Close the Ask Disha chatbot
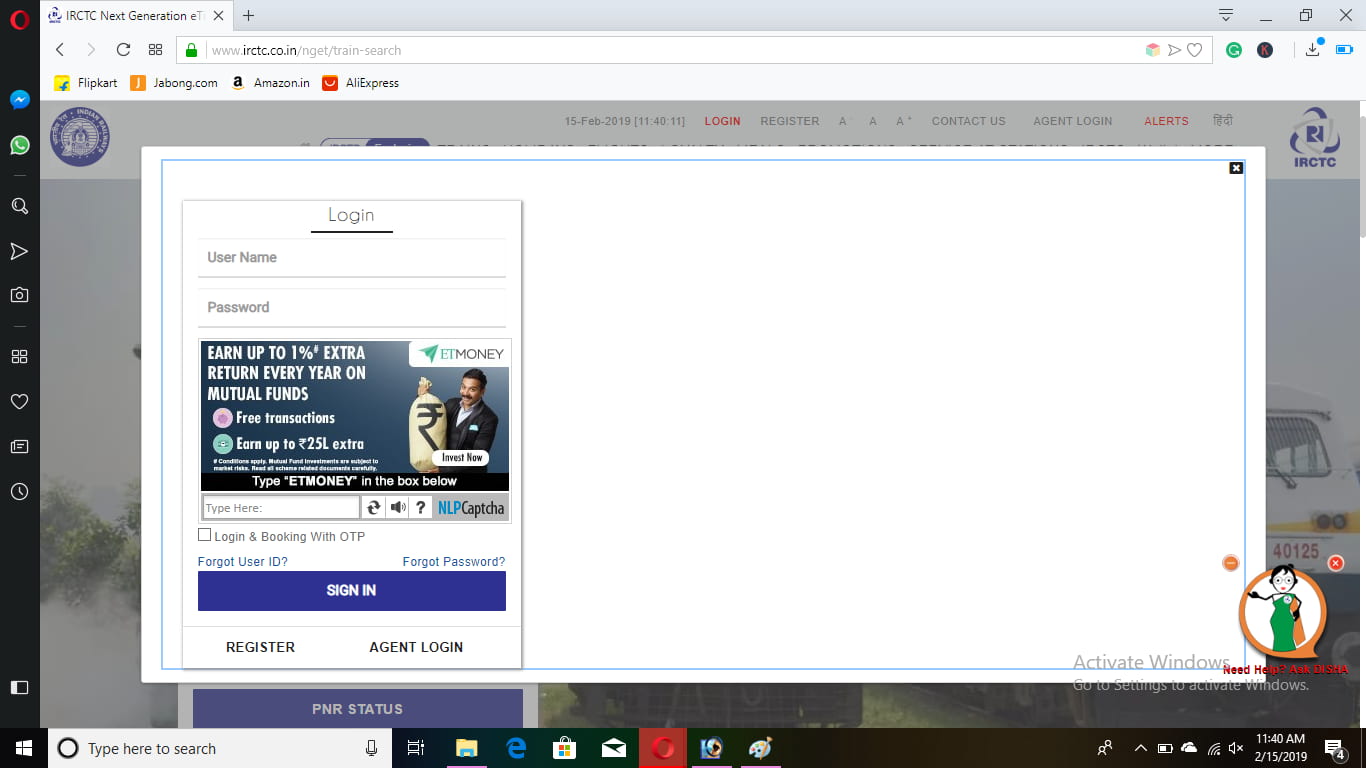Image resolution: width=1366 pixels, height=768 pixels. [1336, 563]
